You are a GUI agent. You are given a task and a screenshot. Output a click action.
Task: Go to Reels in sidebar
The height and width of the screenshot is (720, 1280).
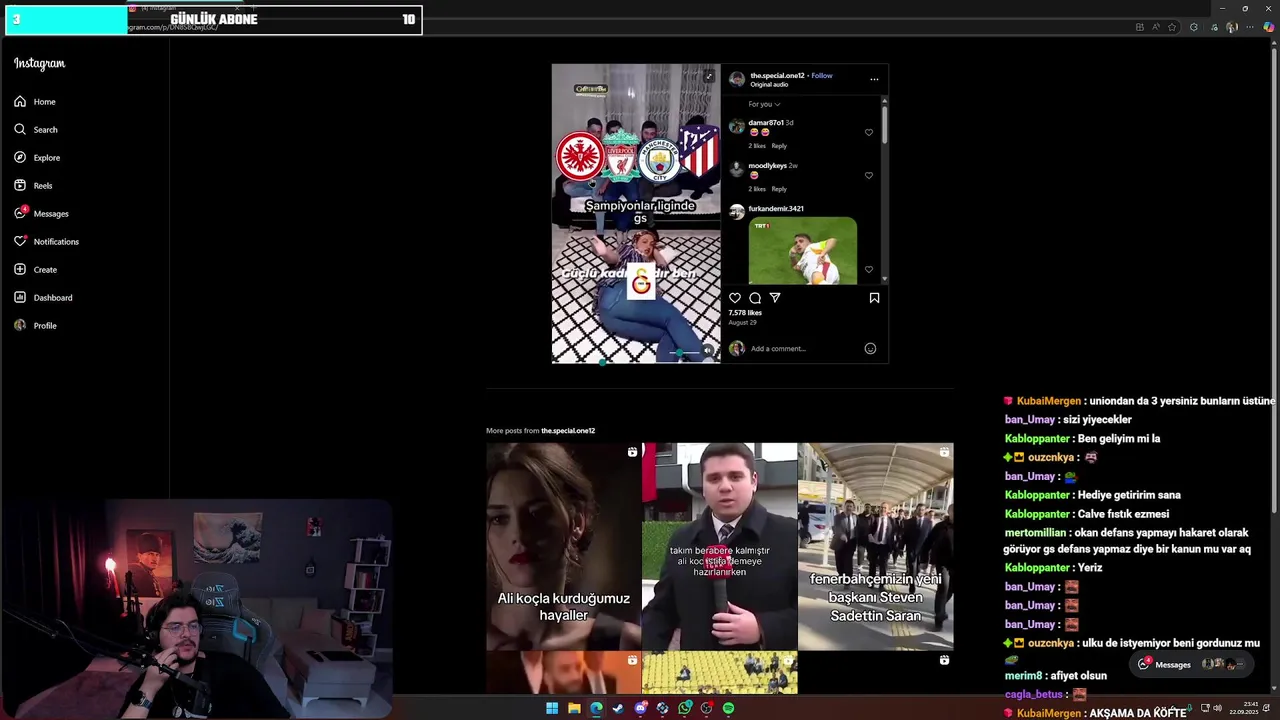tap(33, 186)
